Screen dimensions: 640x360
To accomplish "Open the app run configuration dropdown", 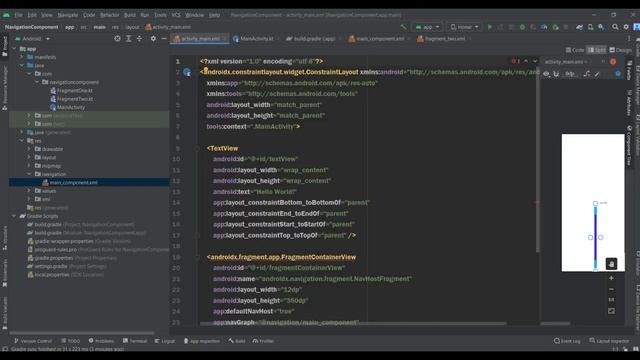I will click(427, 27).
